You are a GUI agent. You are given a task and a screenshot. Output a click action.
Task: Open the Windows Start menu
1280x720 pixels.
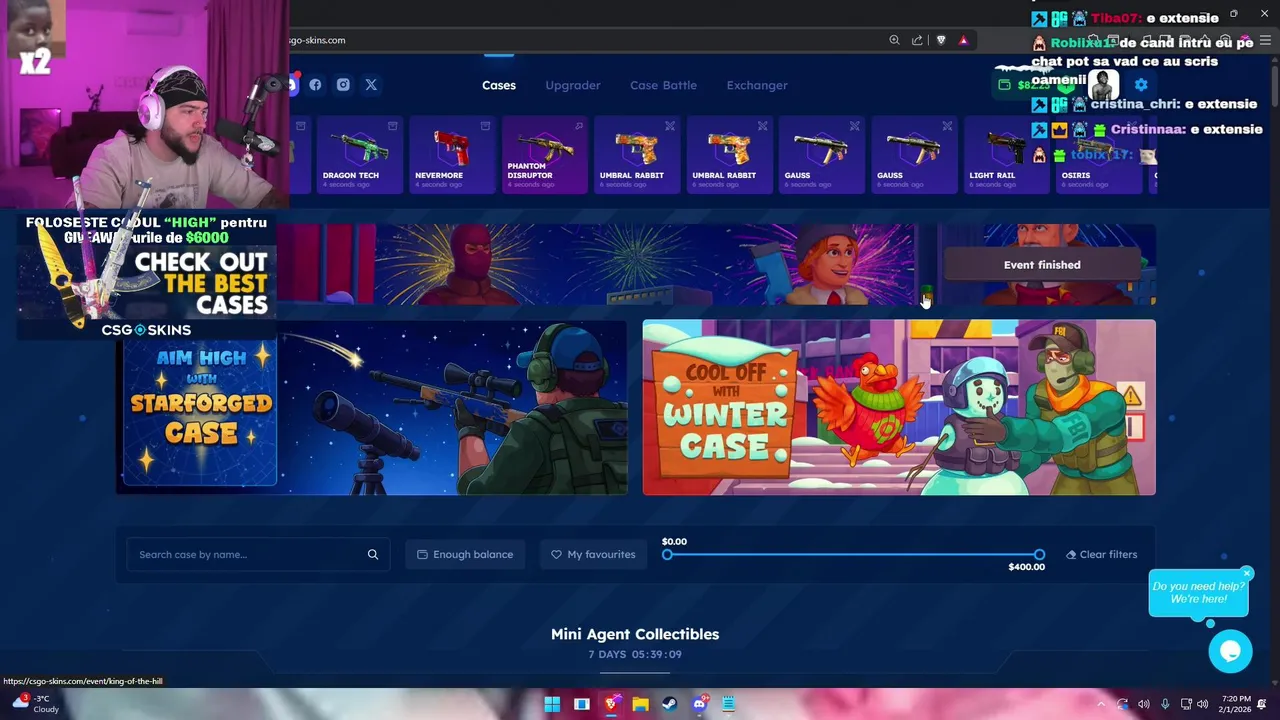552,704
